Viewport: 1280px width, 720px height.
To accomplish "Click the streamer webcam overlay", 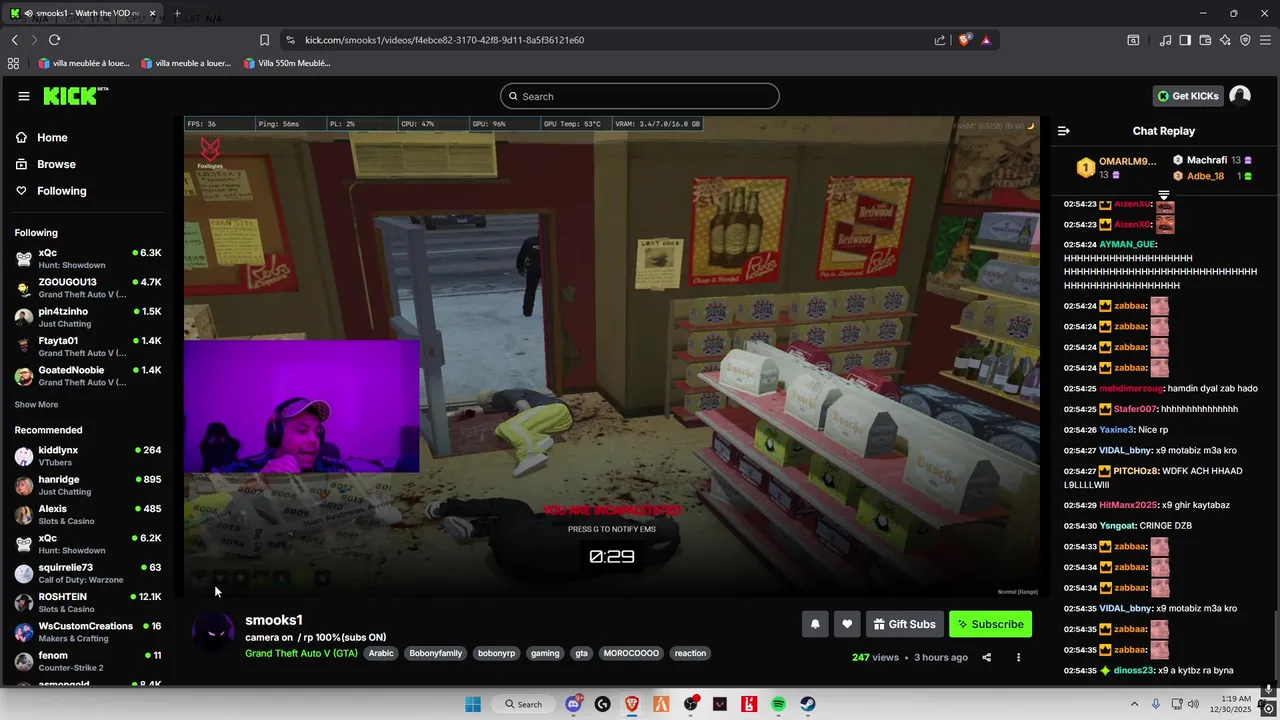I will [x=302, y=405].
